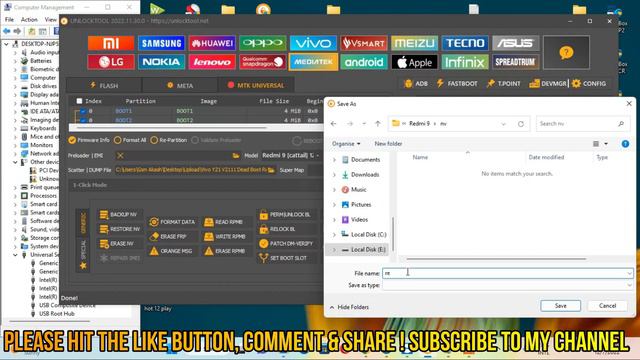Open T.POINT test point viewer
This screenshot has width=640, height=360.
coord(503,84)
